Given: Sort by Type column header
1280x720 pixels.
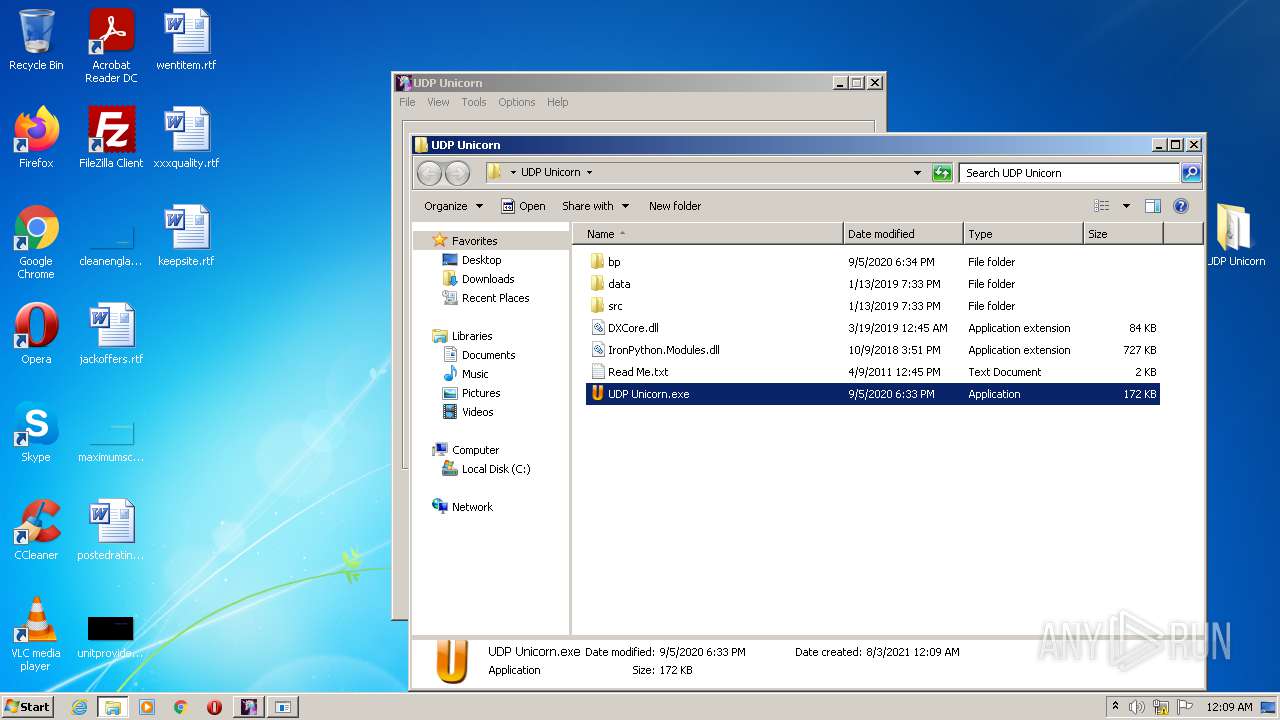Looking at the screenshot, I should tap(1023, 234).
